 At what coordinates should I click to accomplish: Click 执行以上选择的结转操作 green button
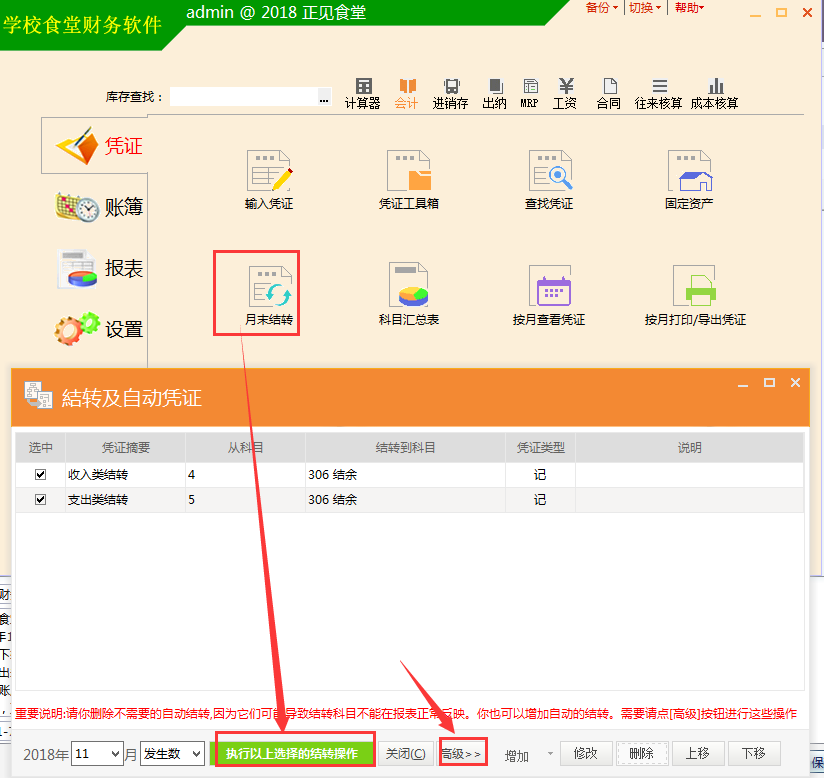coord(292,753)
